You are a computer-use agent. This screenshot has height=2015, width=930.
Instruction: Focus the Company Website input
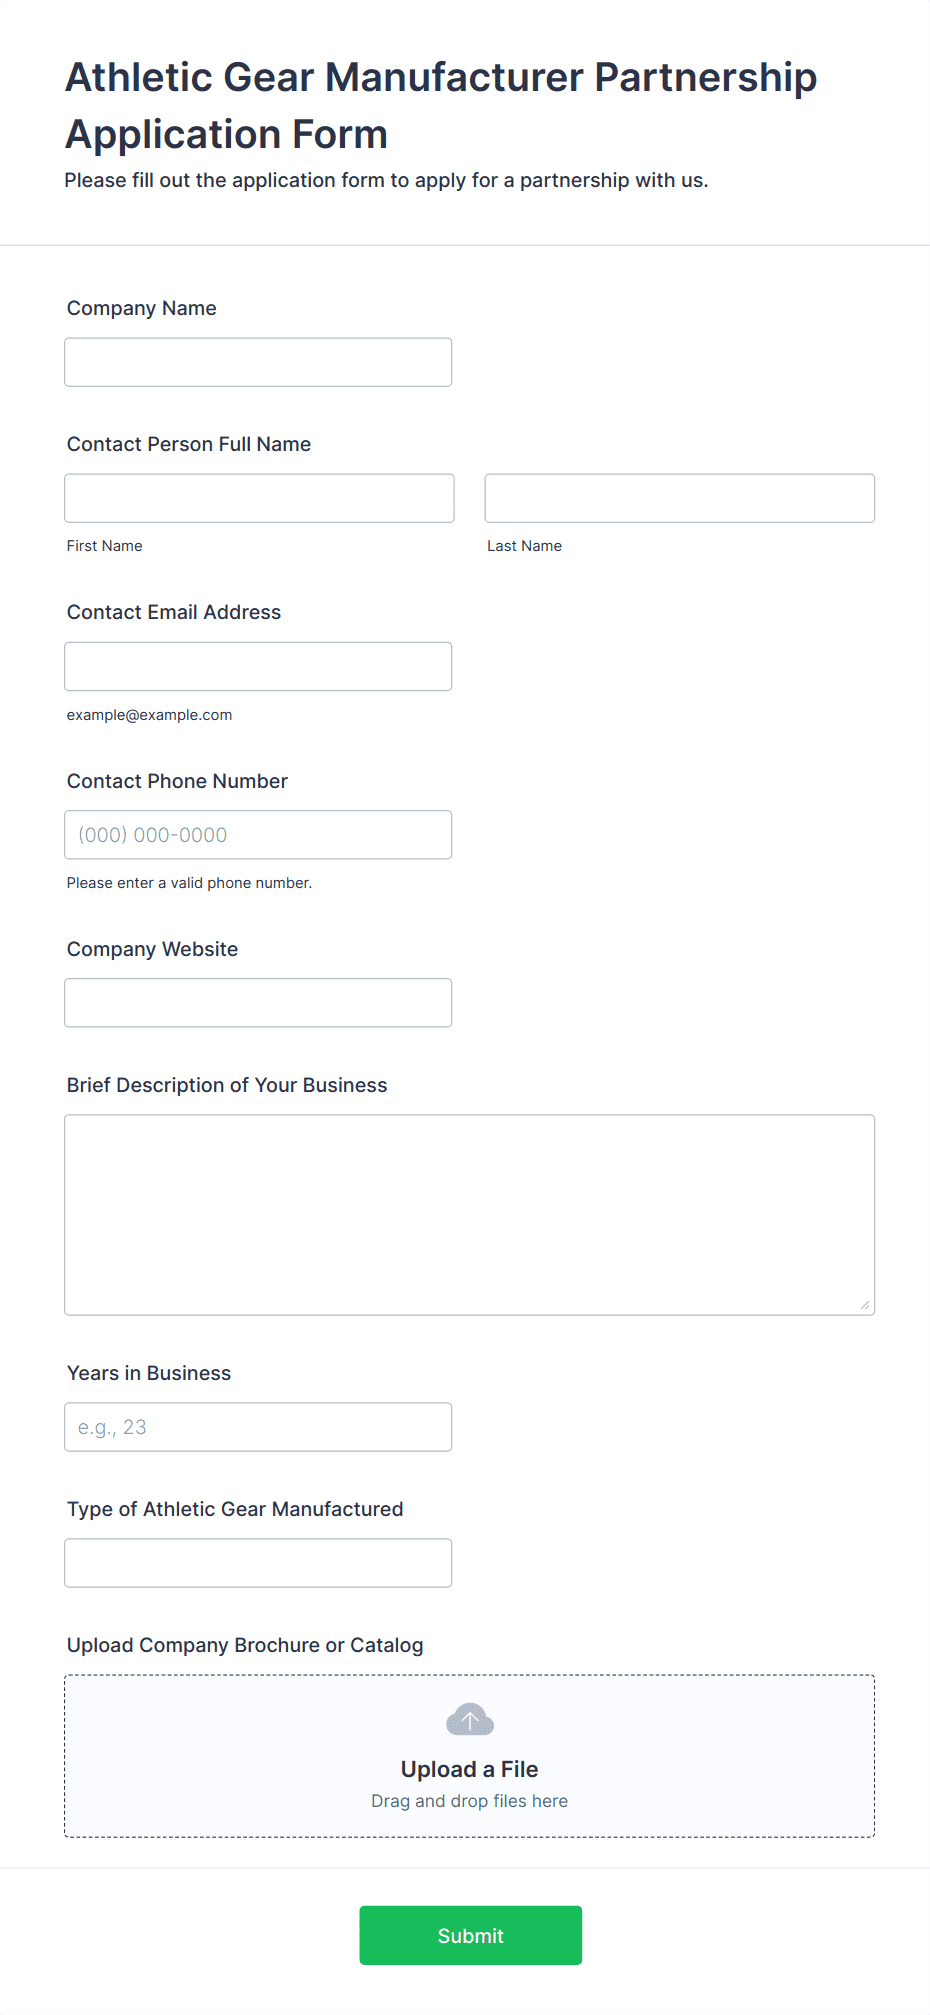pyautogui.click(x=258, y=1002)
